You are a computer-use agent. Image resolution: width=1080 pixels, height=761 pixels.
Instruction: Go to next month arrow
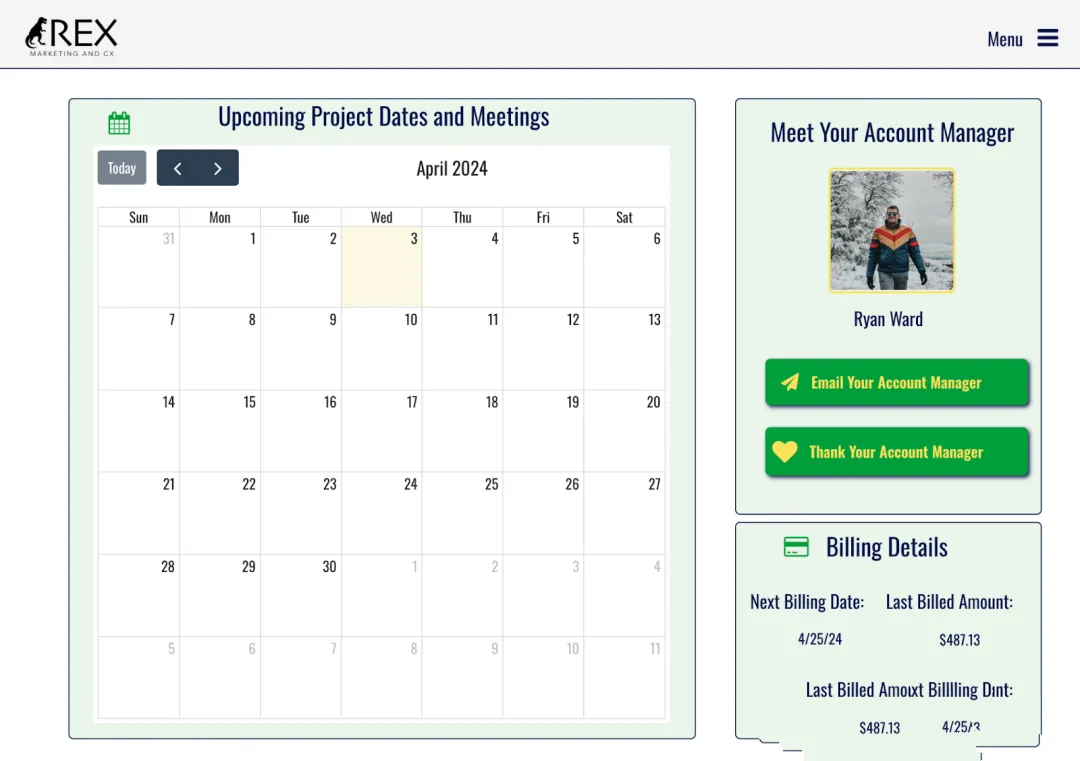click(218, 168)
